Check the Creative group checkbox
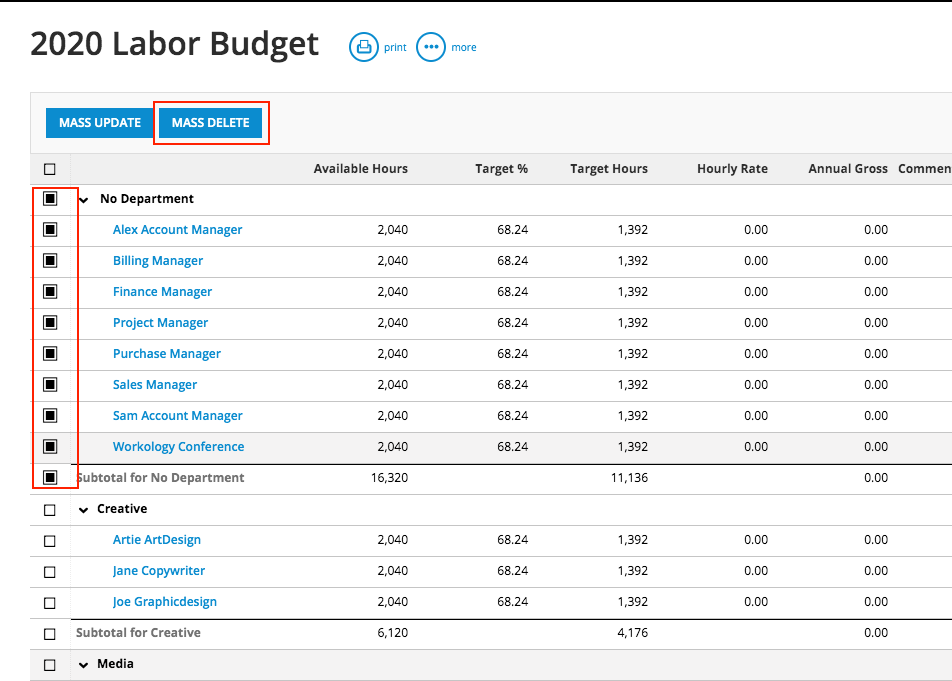 tap(50, 510)
